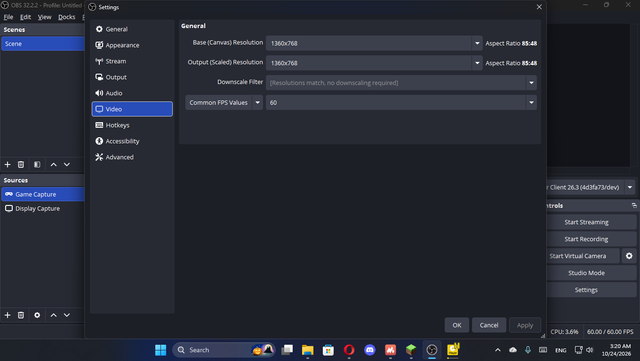The width and height of the screenshot is (640, 361).
Task: Open the Docks menu in OBS
Action: pyautogui.click(x=67, y=17)
